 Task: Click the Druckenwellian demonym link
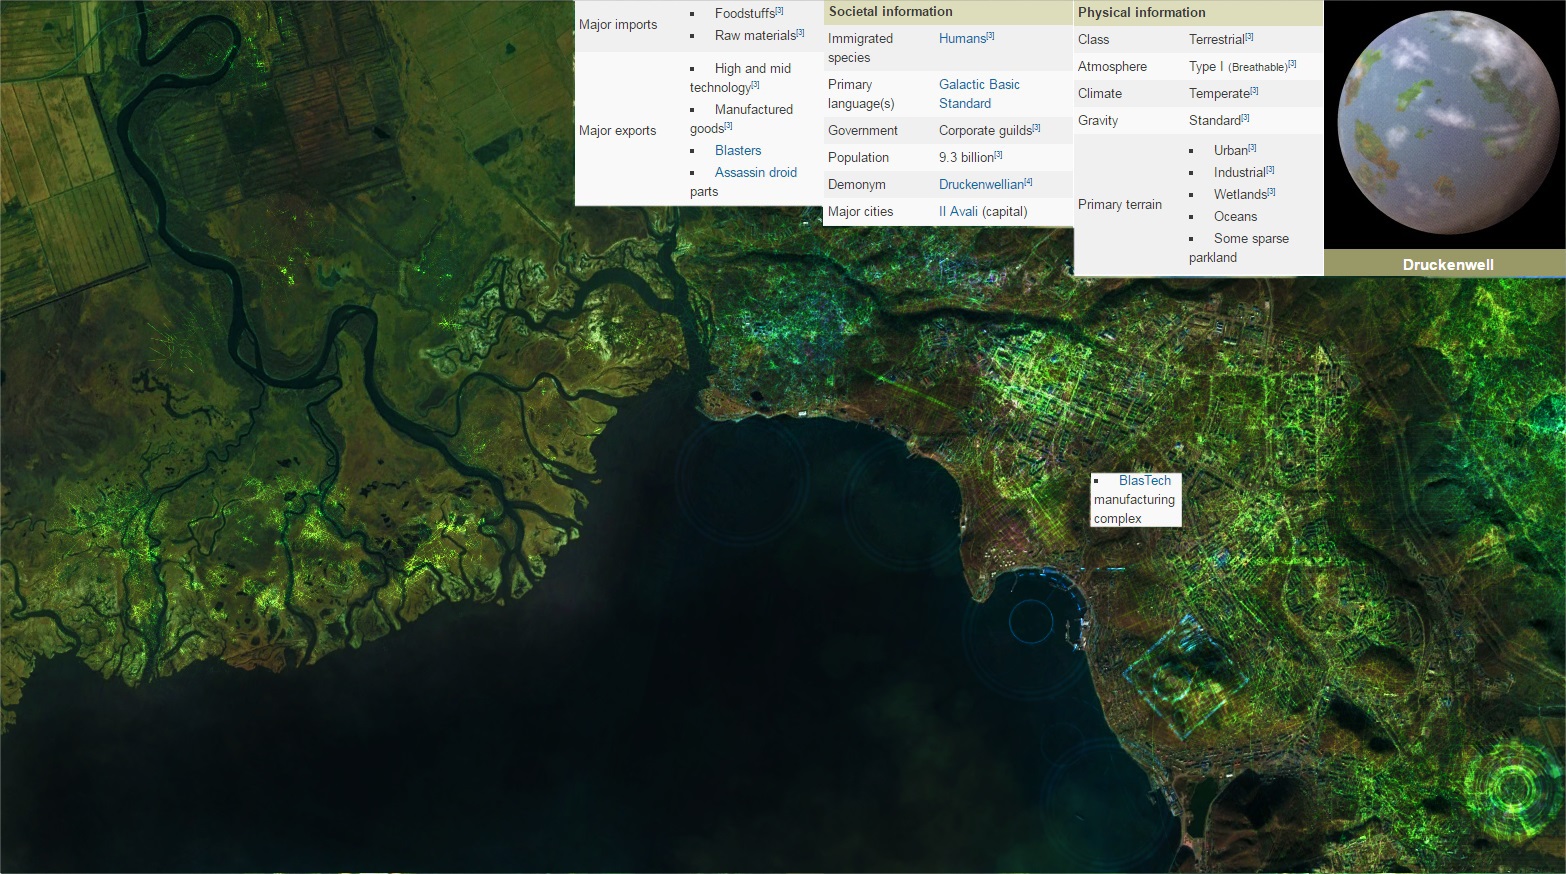click(981, 185)
